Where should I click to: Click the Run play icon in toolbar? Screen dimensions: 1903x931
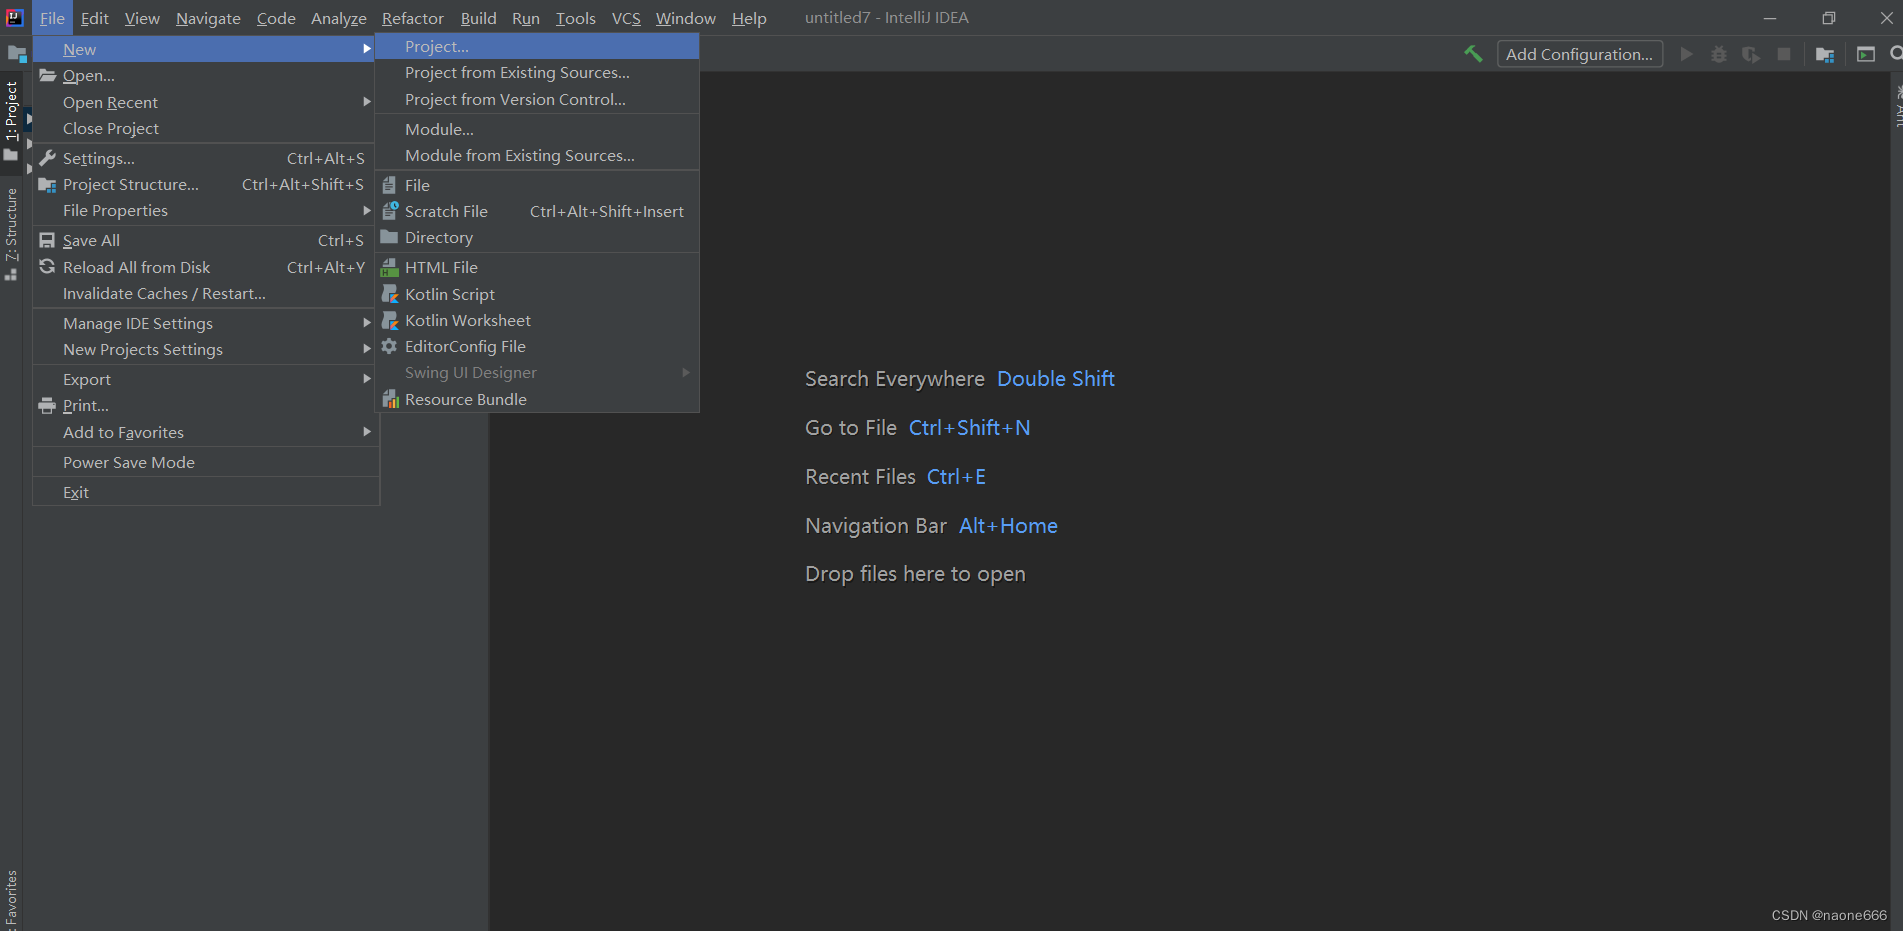pyautogui.click(x=1687, y=54)
